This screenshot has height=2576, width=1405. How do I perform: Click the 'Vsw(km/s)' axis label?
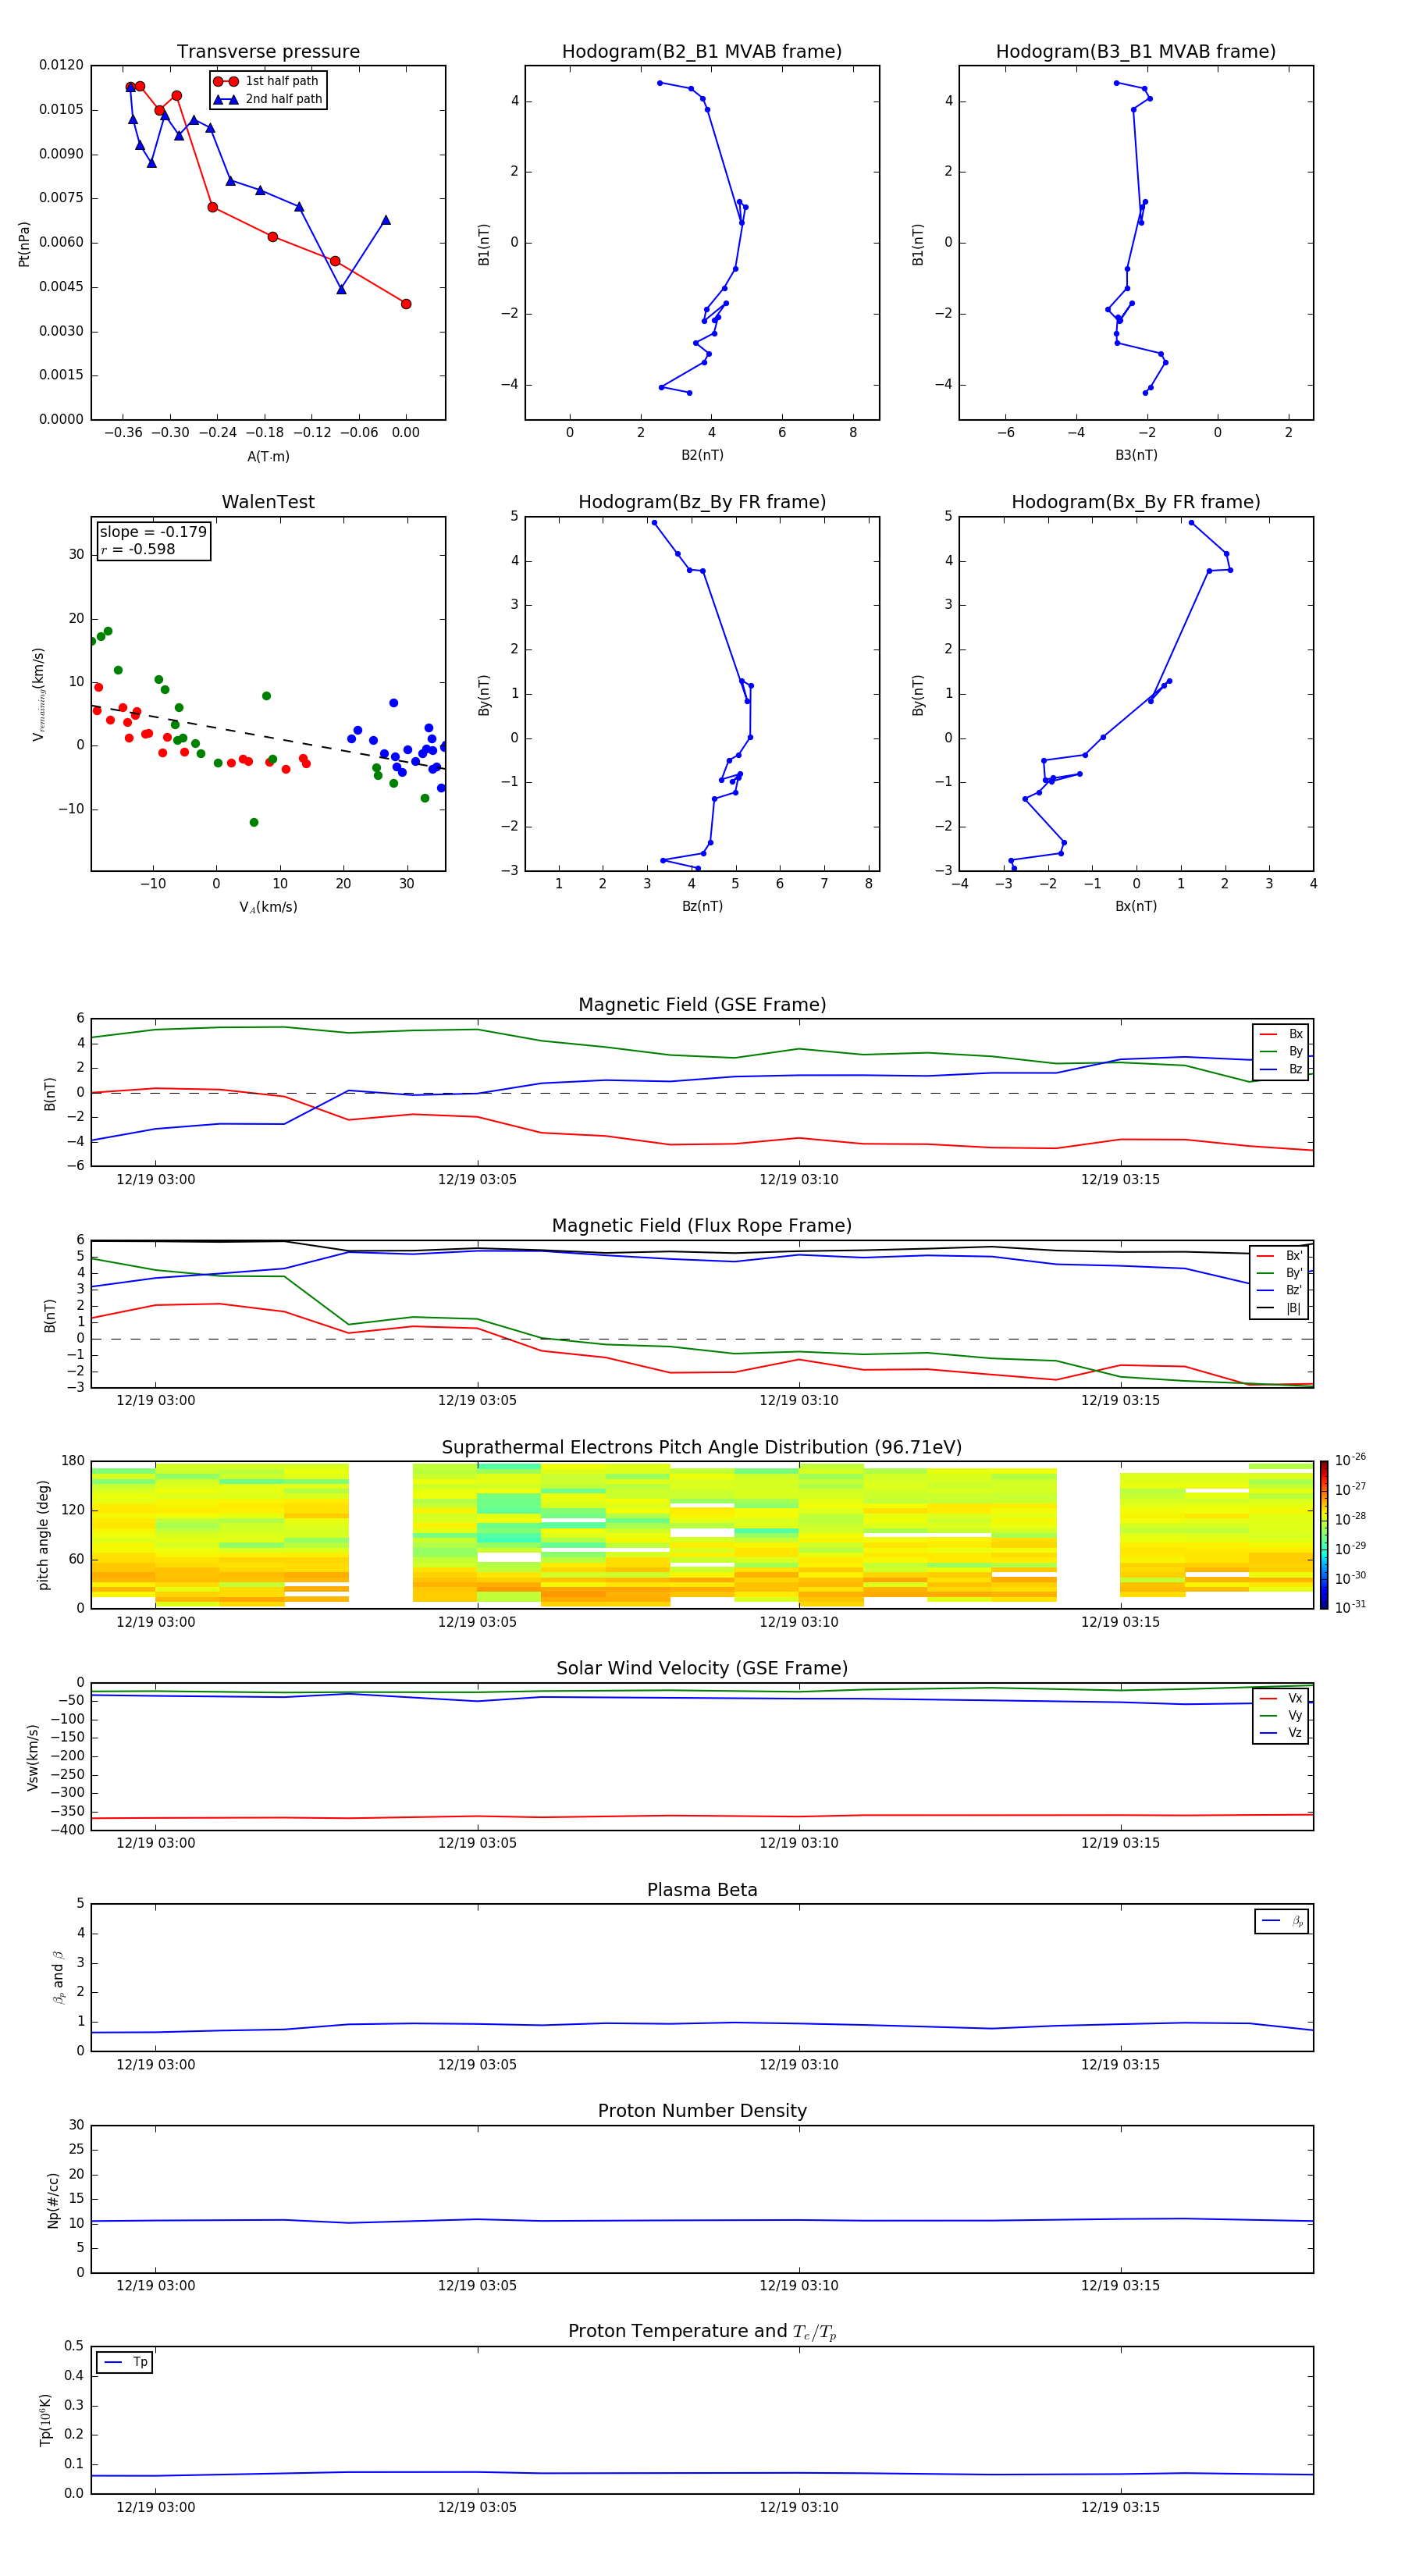[x=33, y=1757]
